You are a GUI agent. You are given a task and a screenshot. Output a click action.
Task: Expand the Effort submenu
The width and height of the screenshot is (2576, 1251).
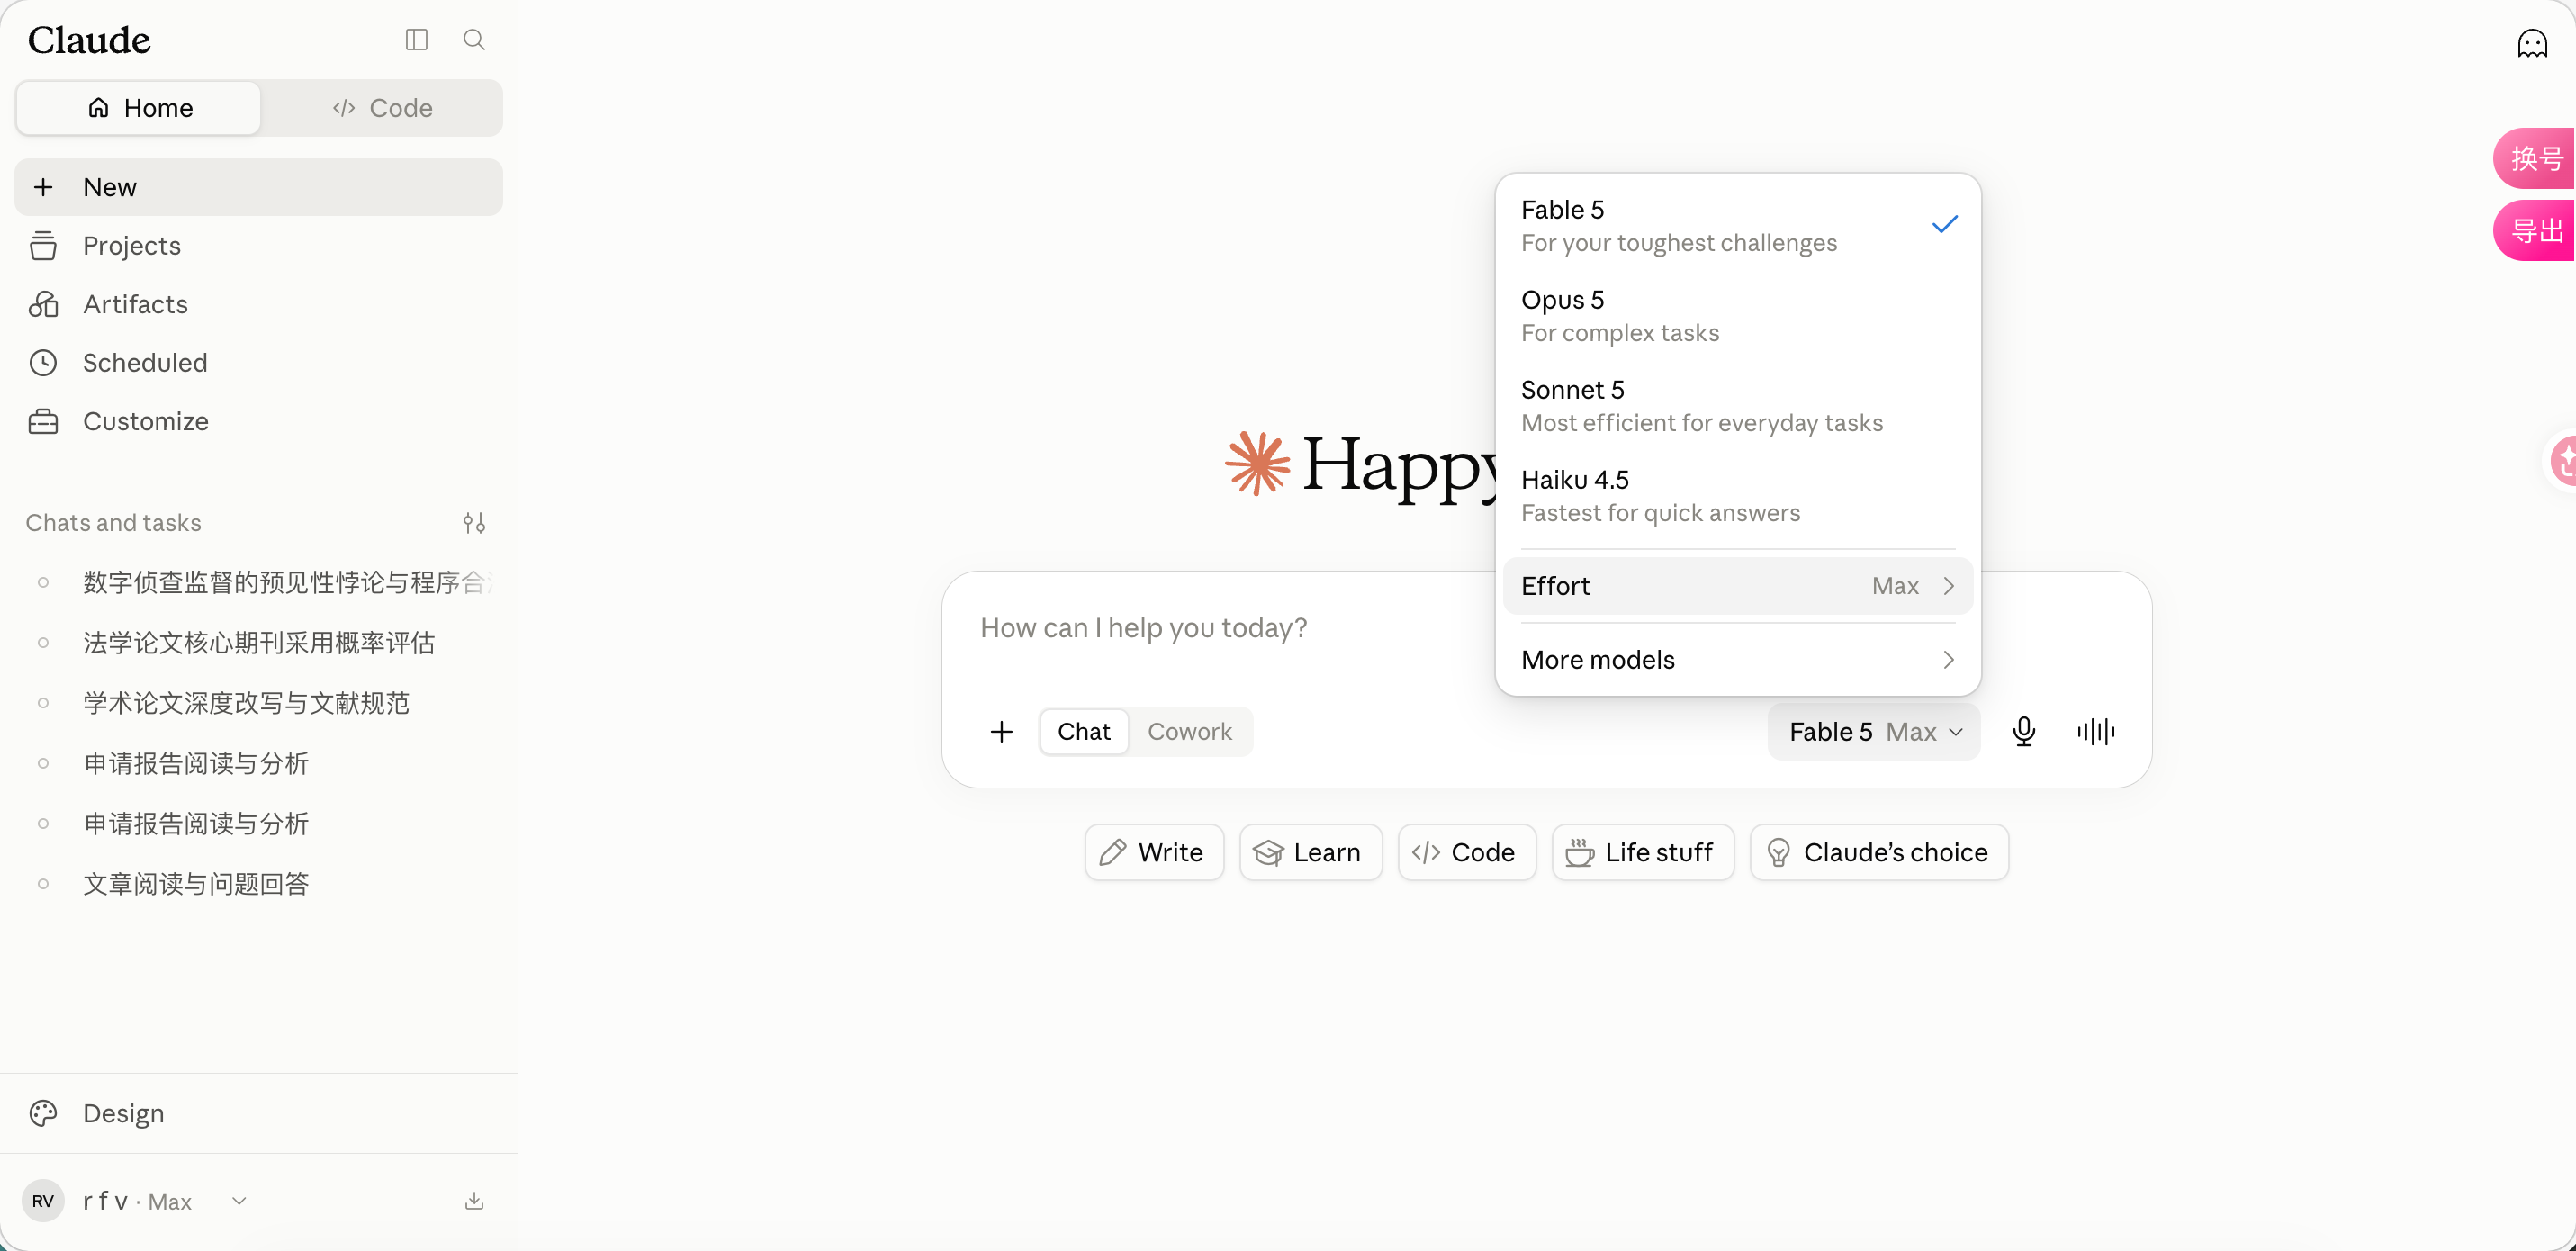(x=1737, y=586)
